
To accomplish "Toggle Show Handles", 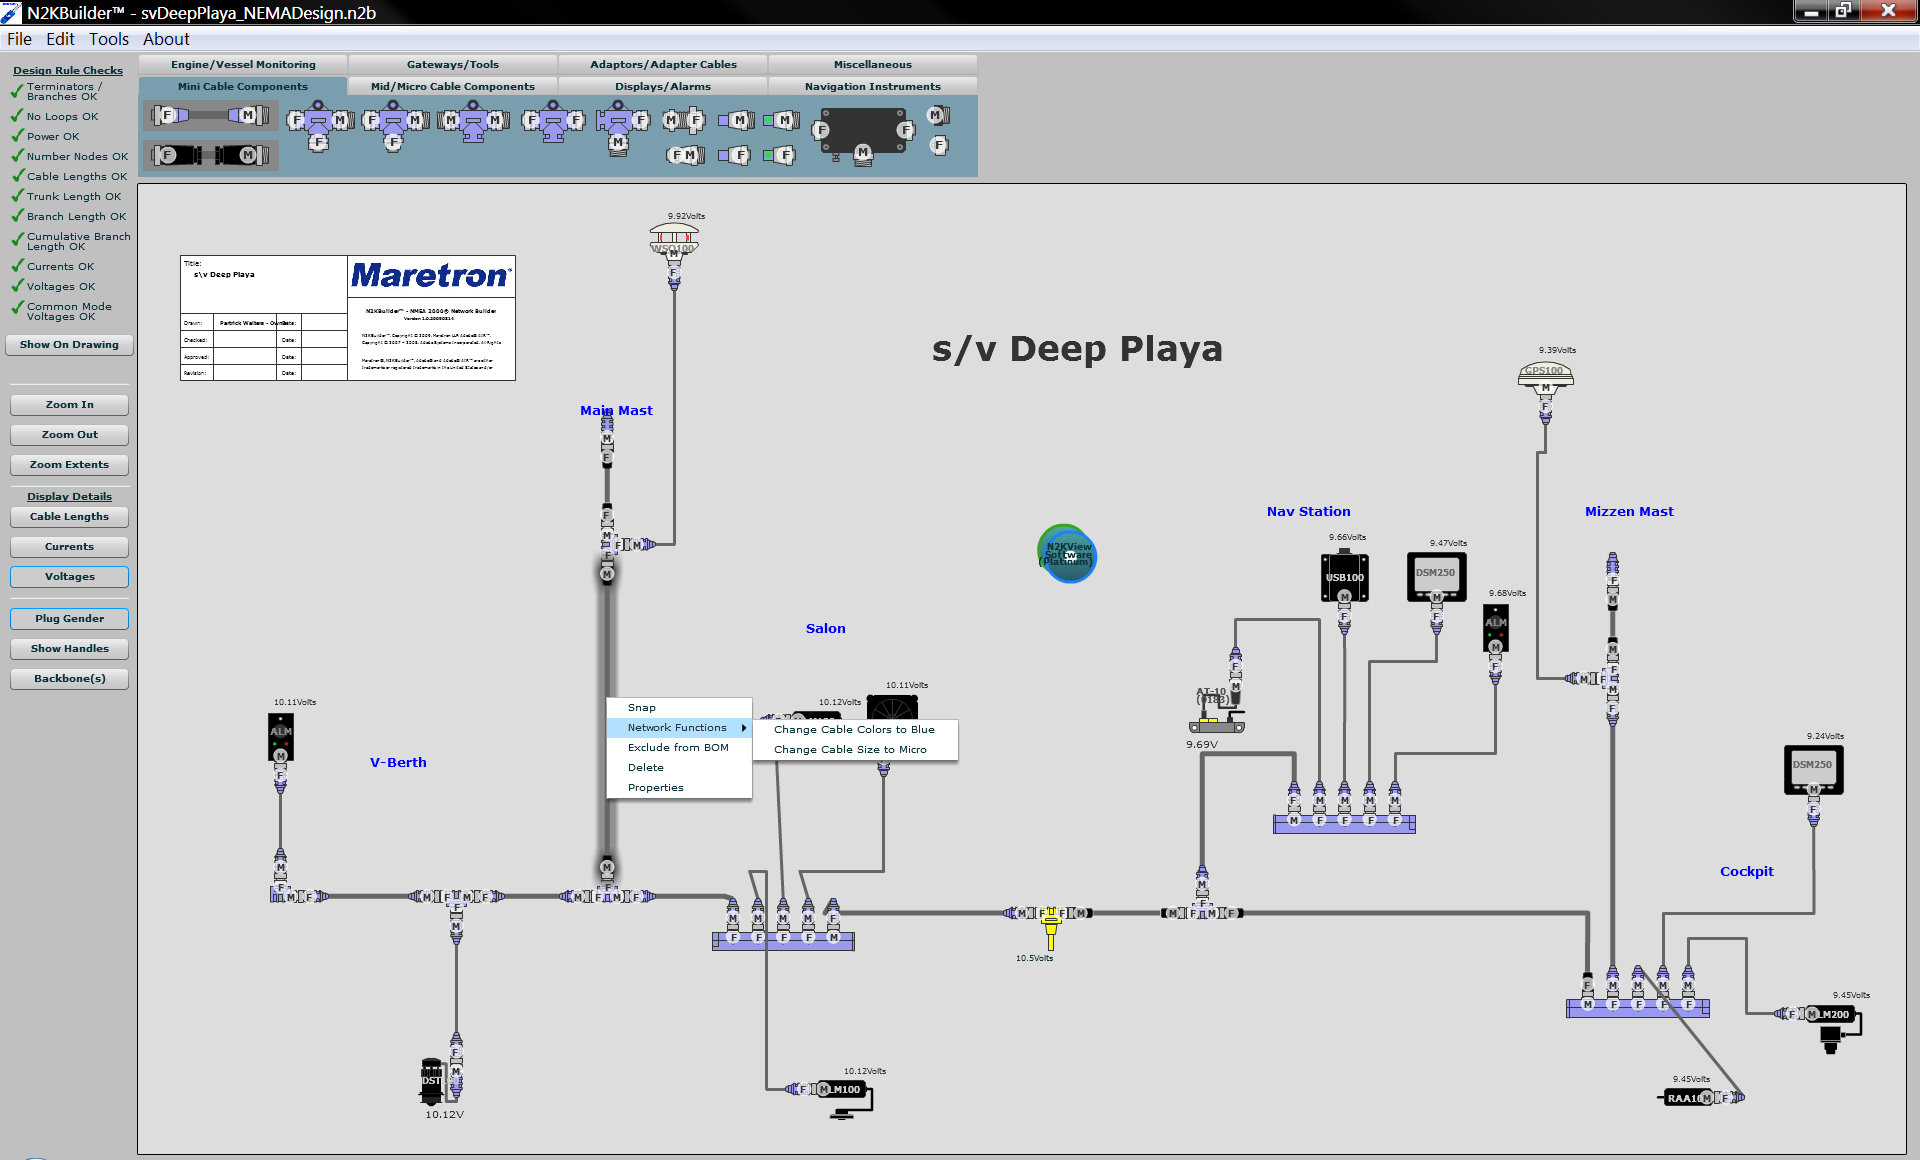I will tap(69, 649).
